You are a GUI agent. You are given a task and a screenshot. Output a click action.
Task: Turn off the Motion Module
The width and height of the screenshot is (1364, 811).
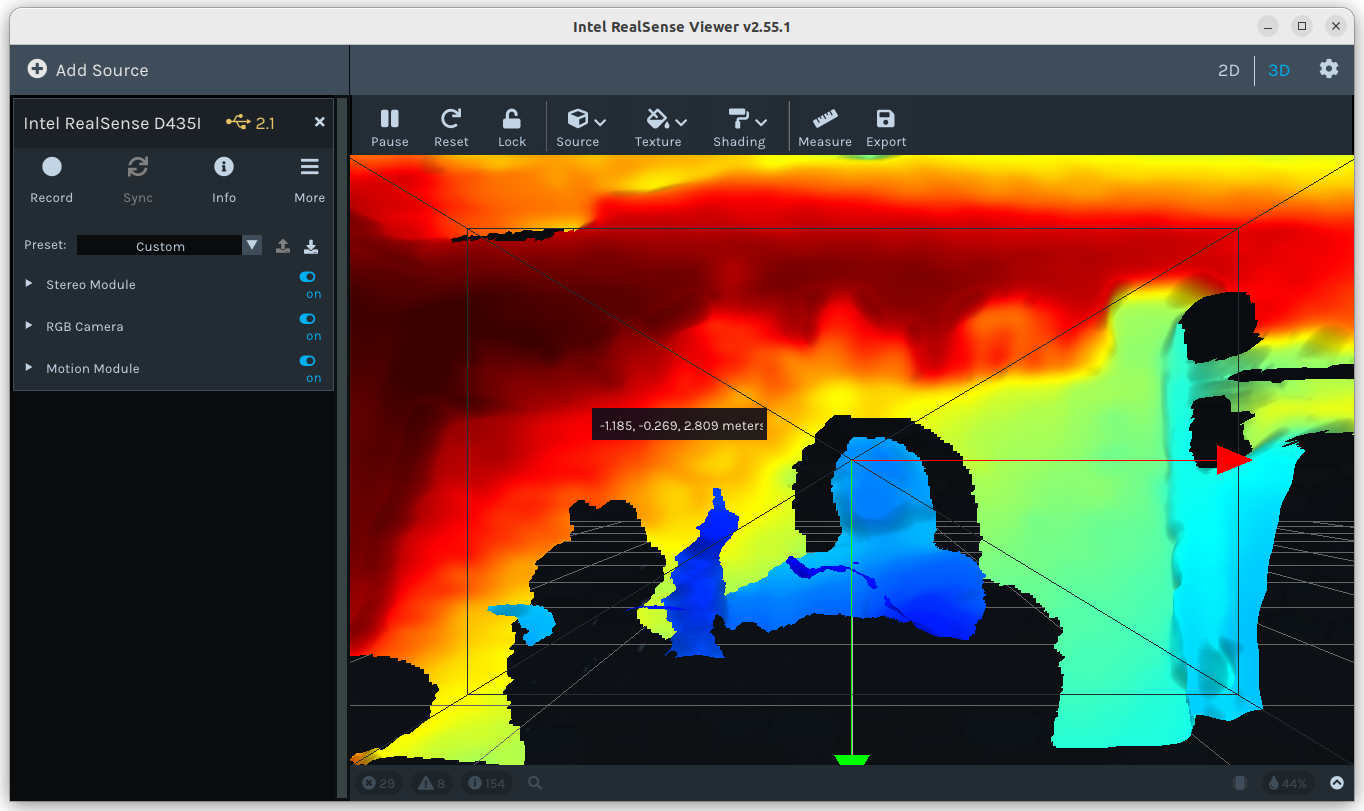pyautogui.click(x=308, y=361)
